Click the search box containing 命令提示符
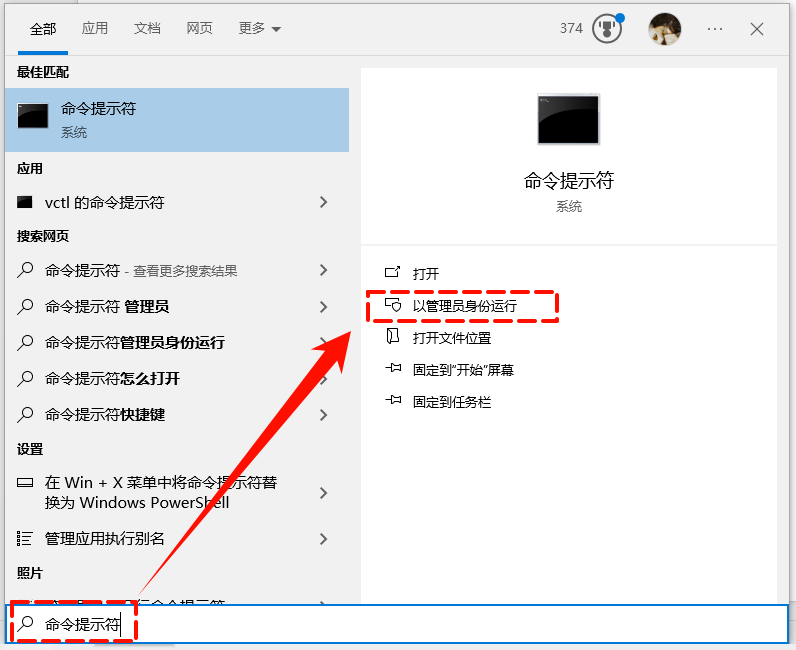 point(397,624)
